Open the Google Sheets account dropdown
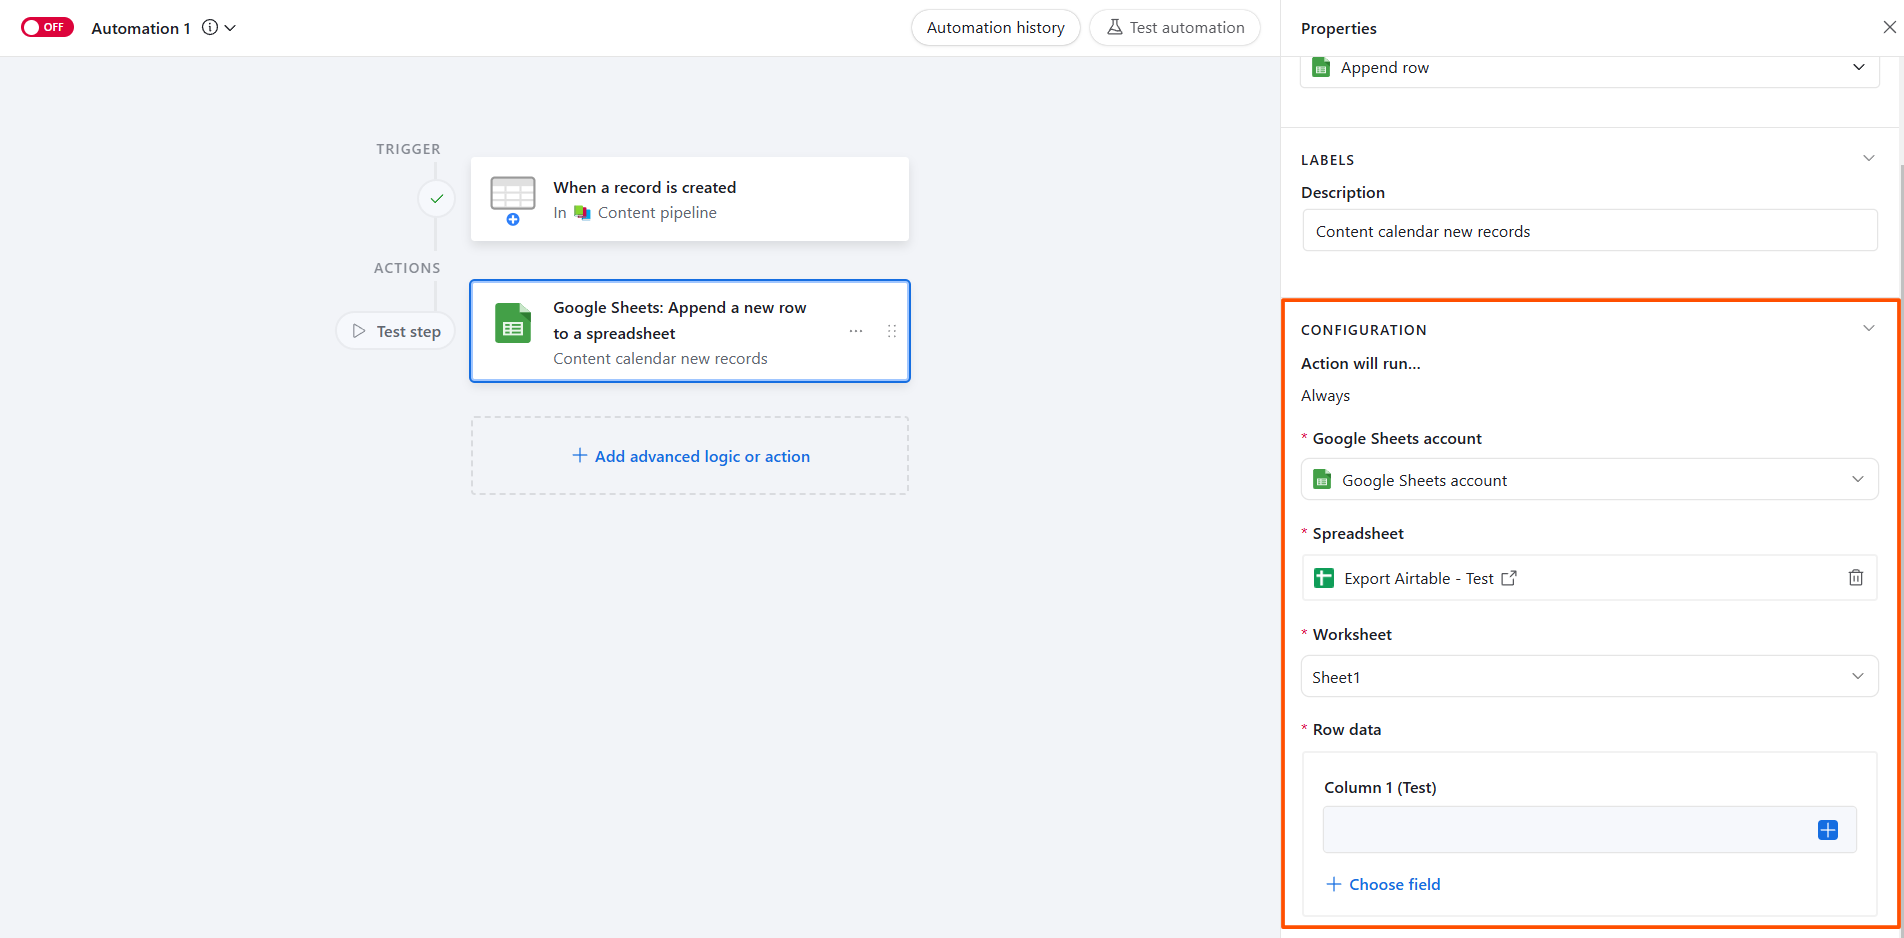The height and width of the screenshot is (938, 1904). point(1589,480)
